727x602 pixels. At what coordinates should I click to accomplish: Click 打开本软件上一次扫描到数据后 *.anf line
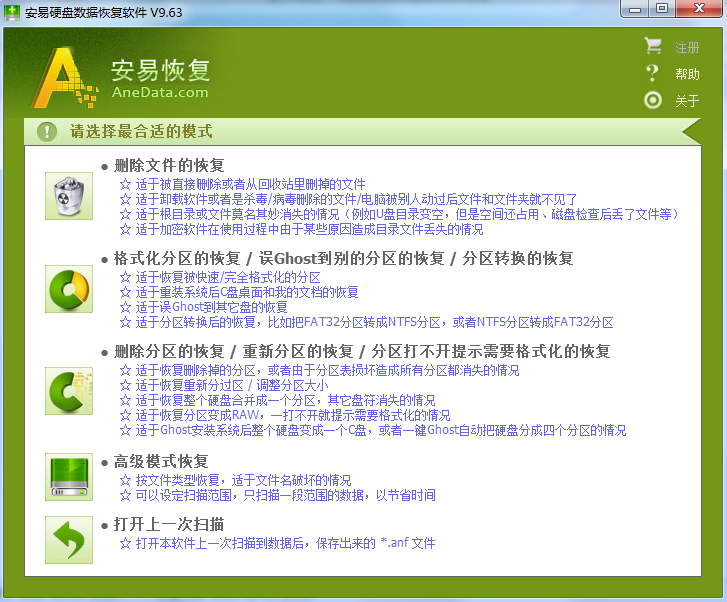(x=277, y=543)
